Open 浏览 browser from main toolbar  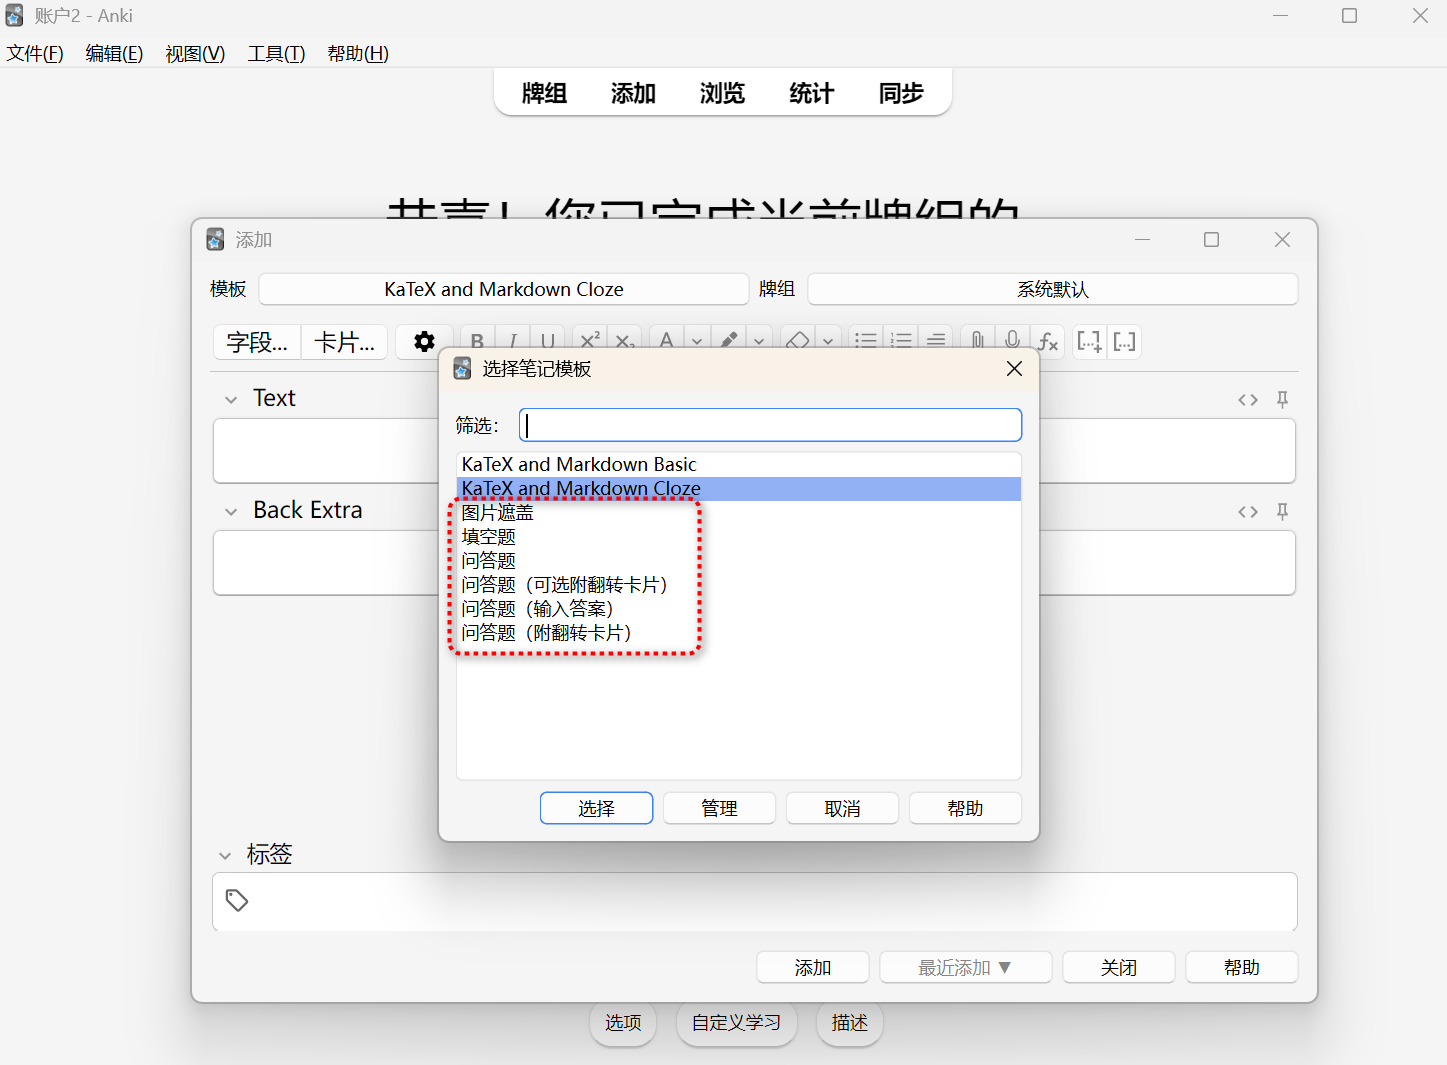point(722,93)
